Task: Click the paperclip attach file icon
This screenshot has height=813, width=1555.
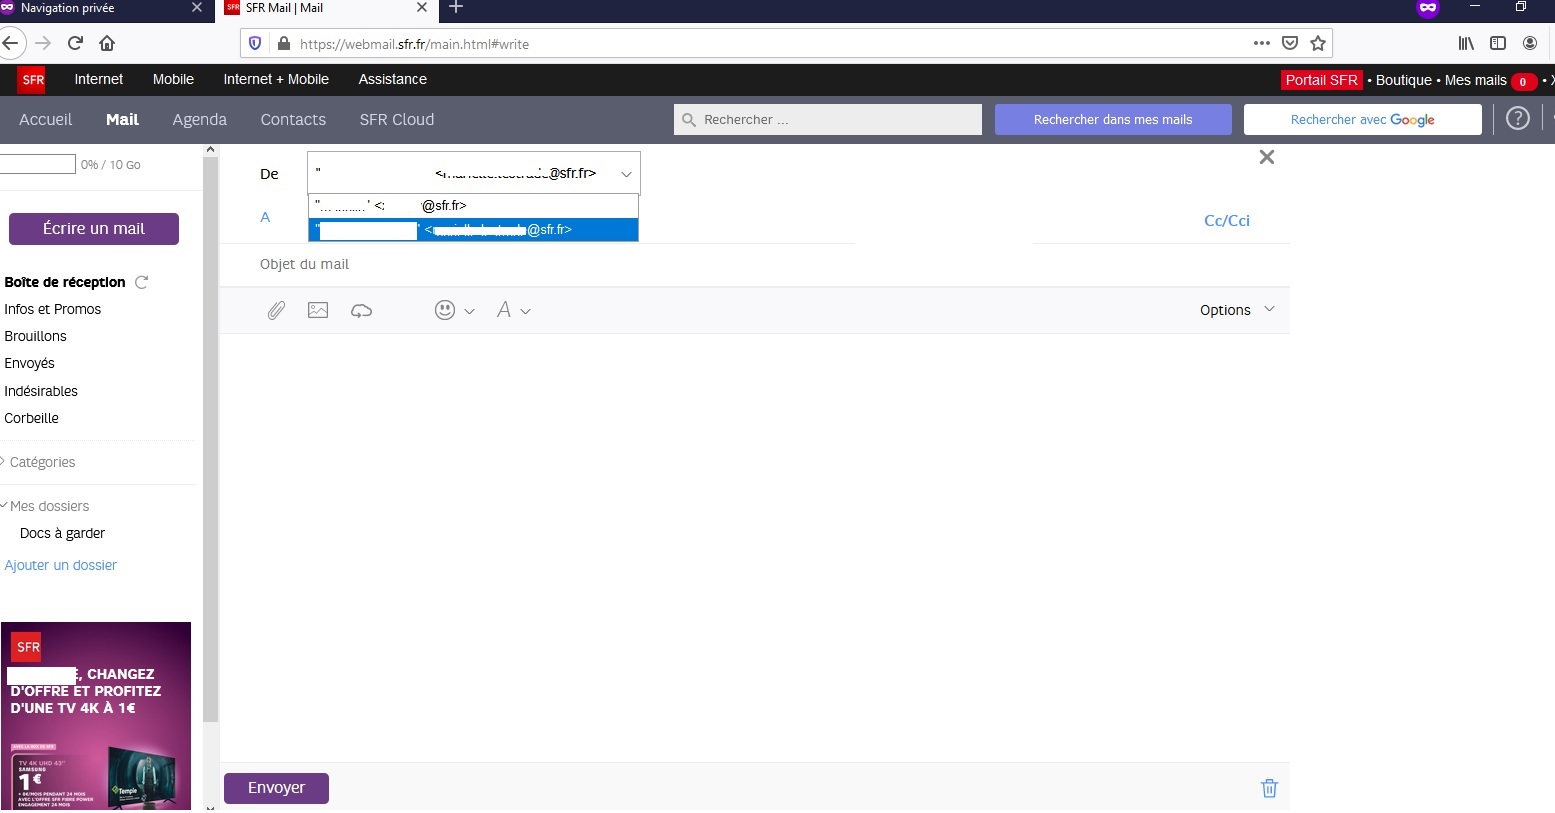Action: 276,311
